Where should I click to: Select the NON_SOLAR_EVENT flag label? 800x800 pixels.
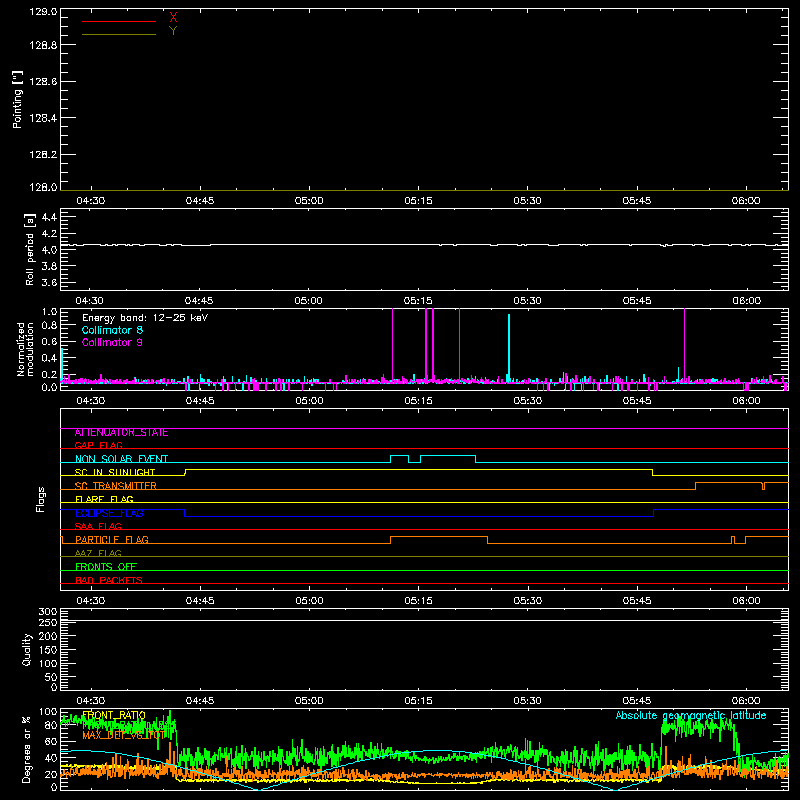[121, 459]
